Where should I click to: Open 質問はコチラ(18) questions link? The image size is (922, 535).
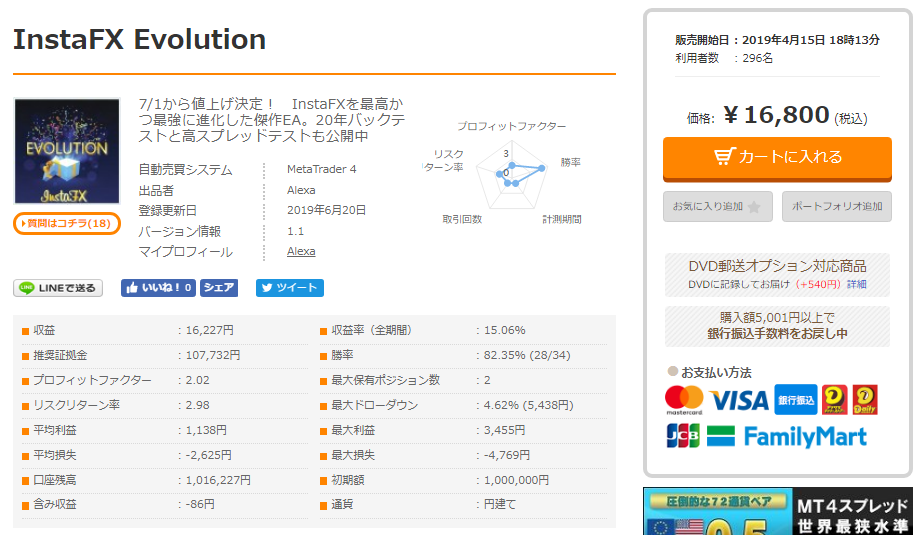tap(66, 223)
